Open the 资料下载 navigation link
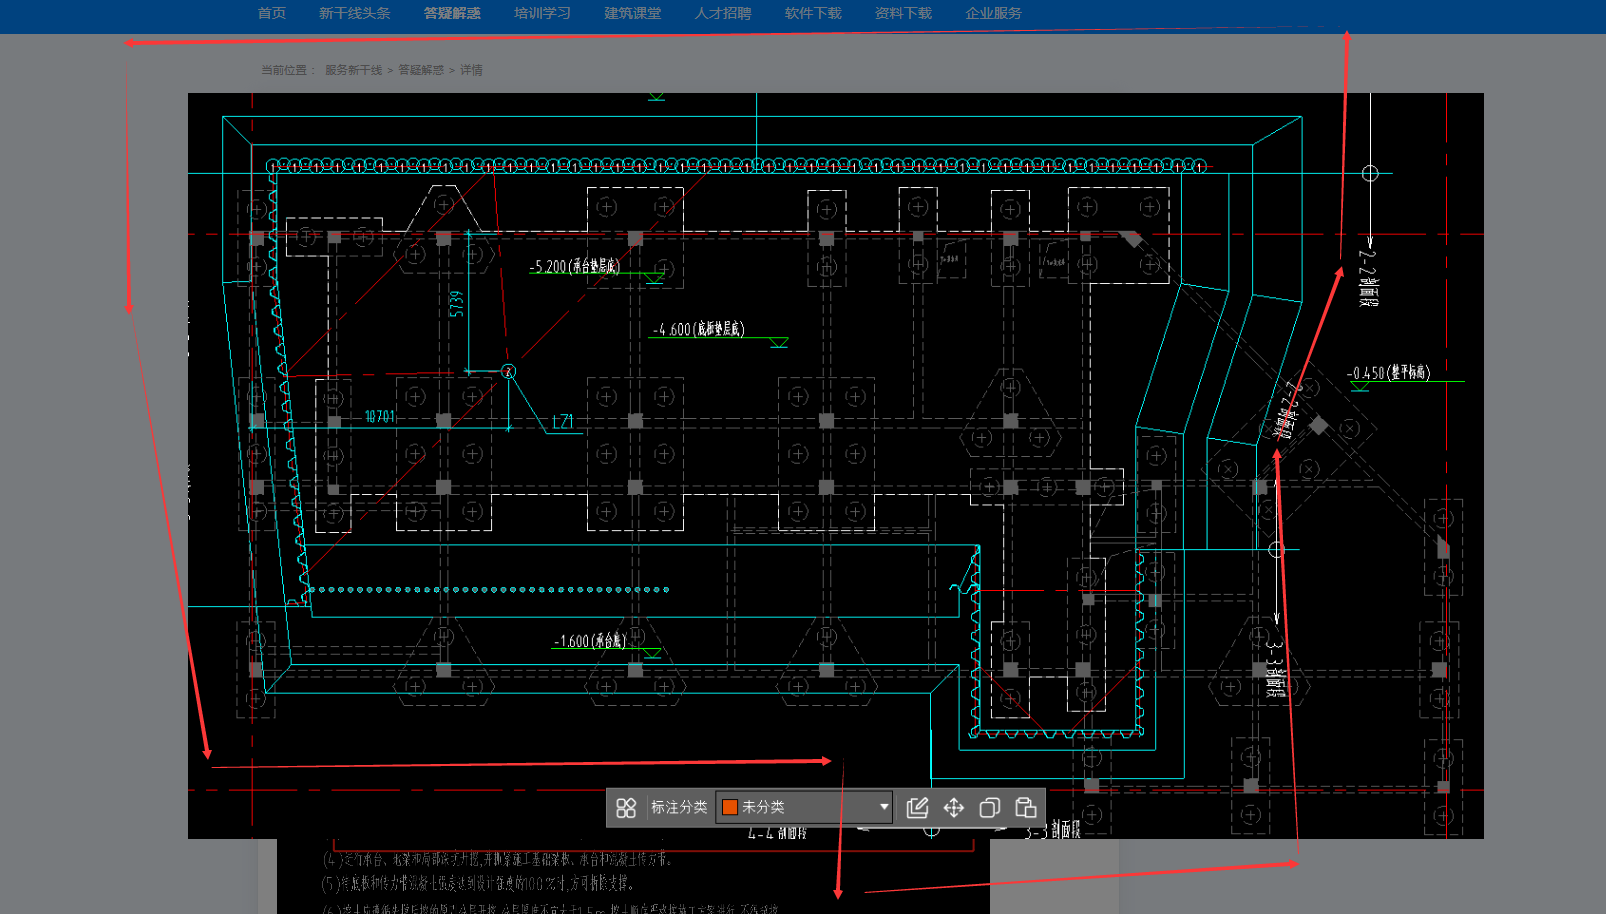 [903, 13]
